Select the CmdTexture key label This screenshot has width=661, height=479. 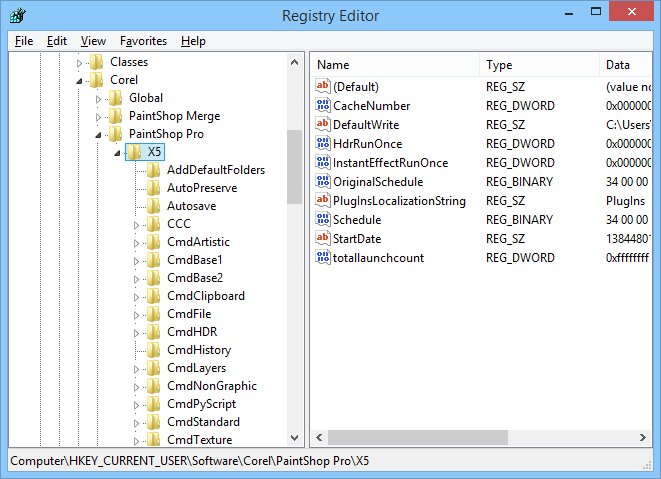click(199, 440)
